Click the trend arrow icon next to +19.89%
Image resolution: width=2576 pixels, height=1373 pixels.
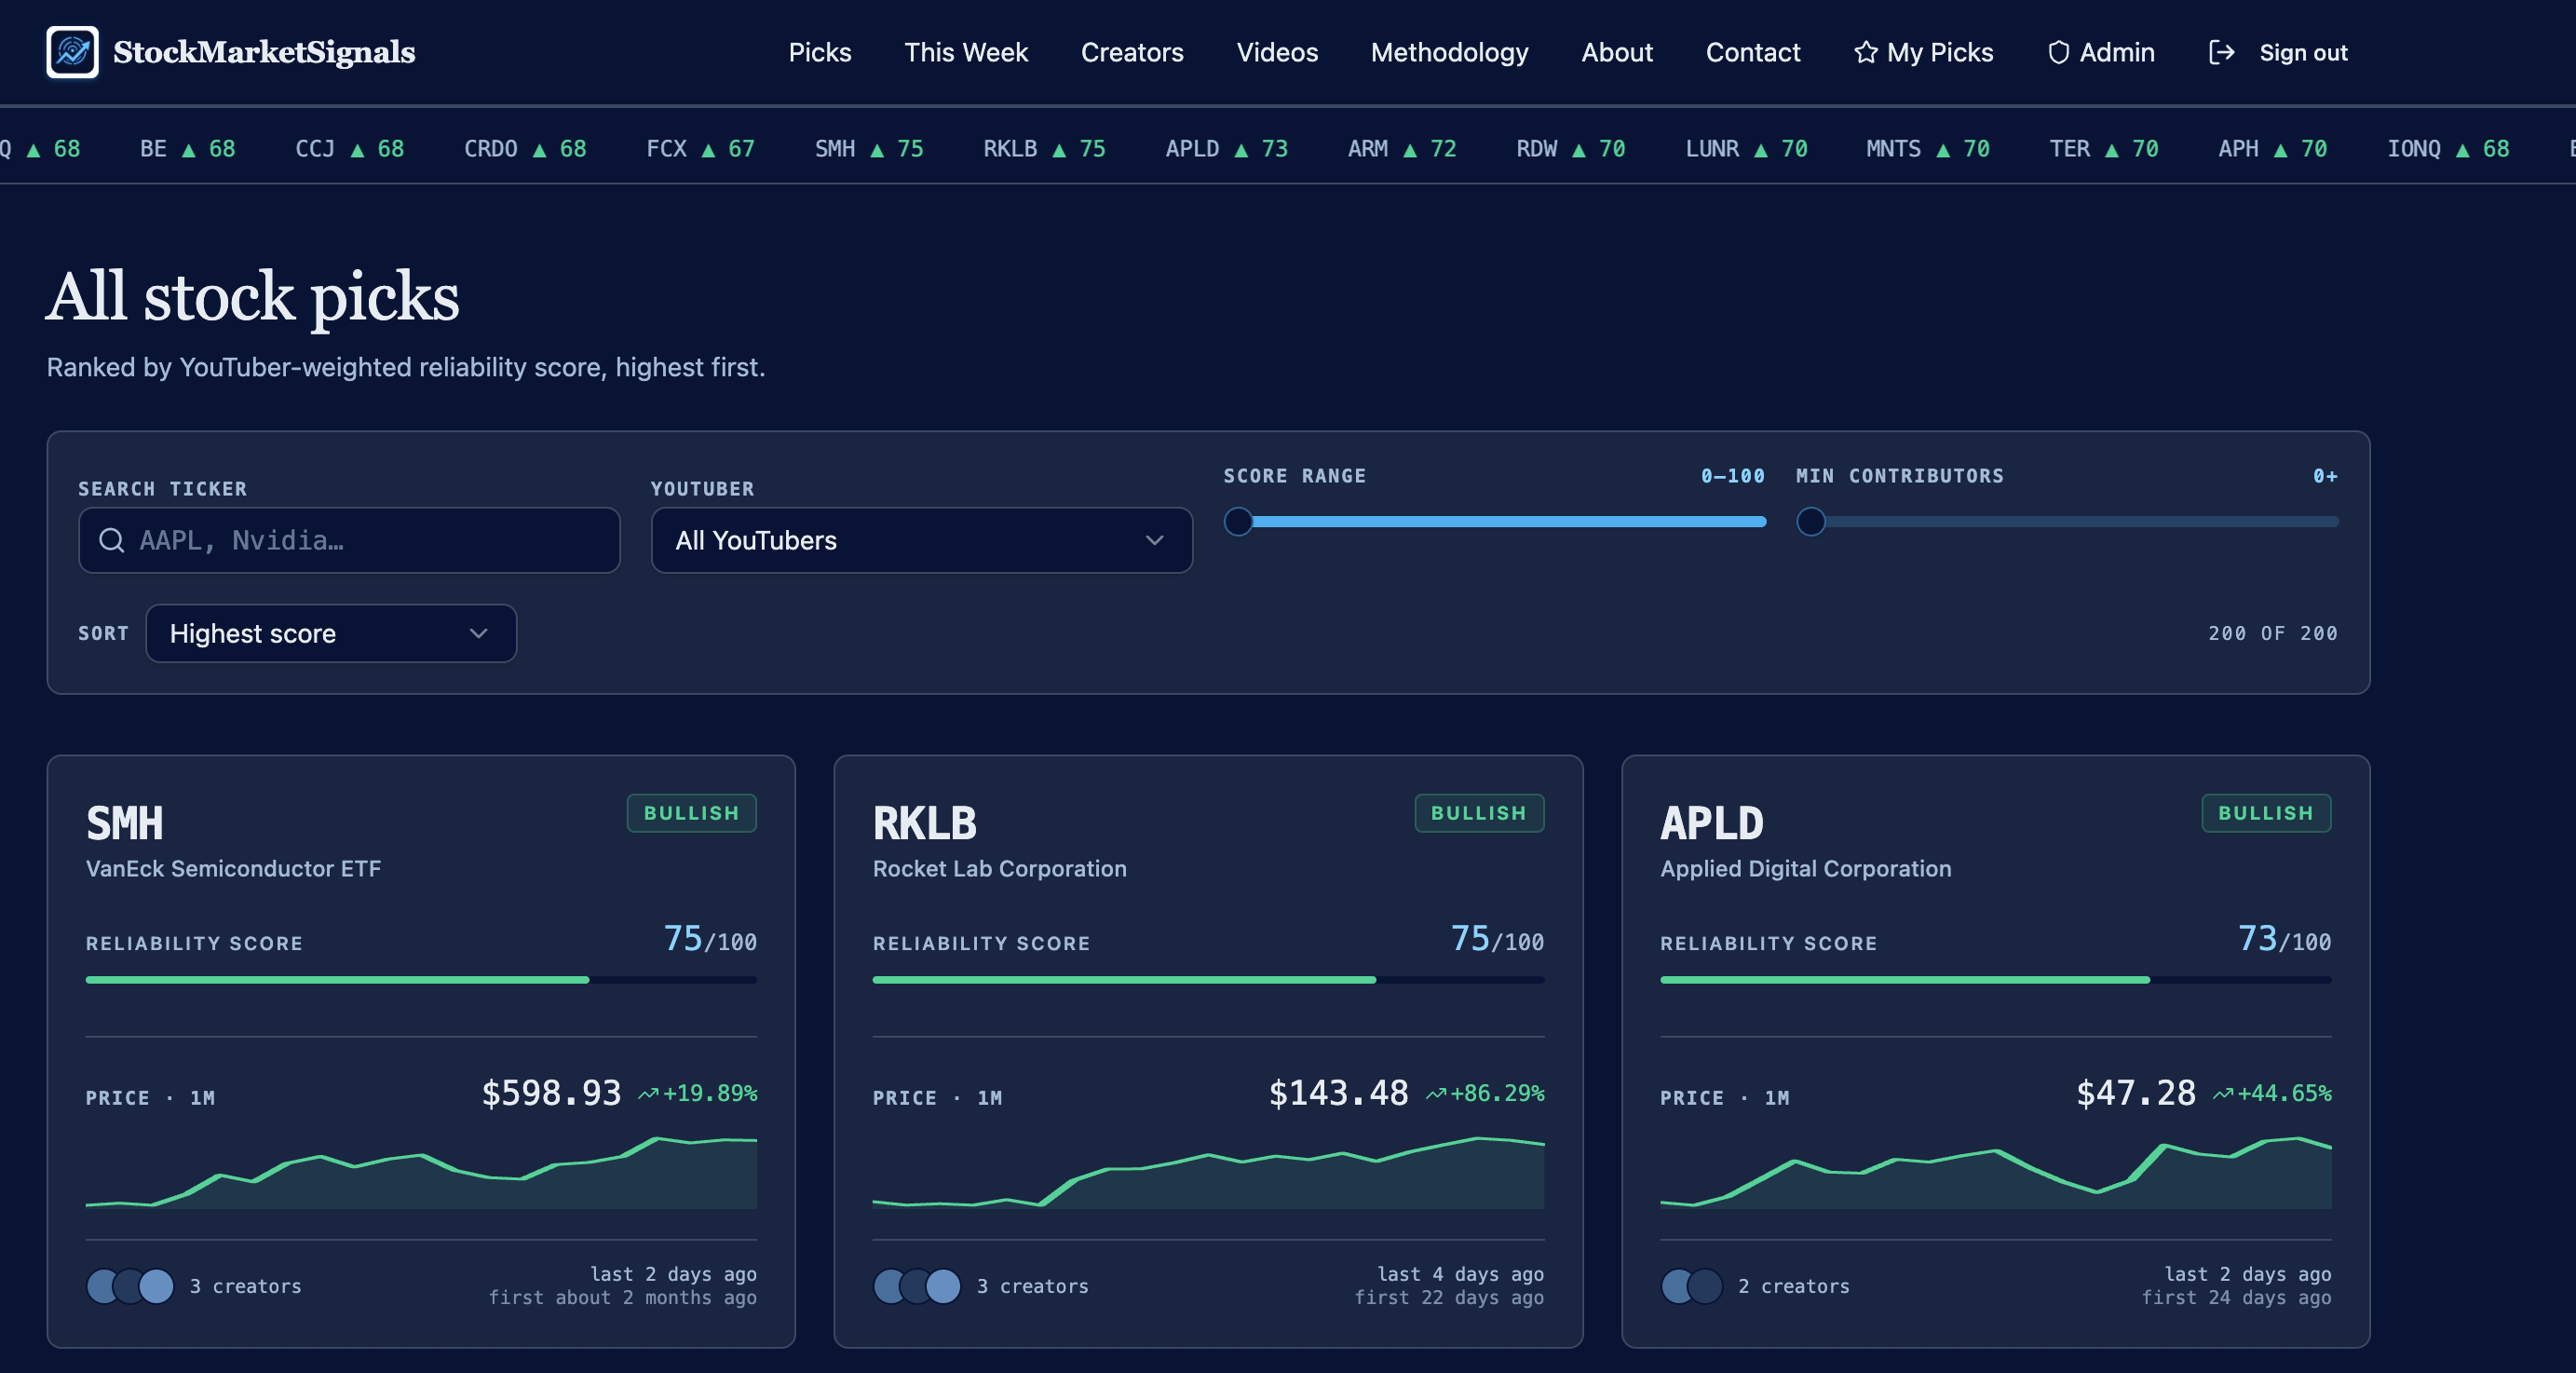(648, 1093)
